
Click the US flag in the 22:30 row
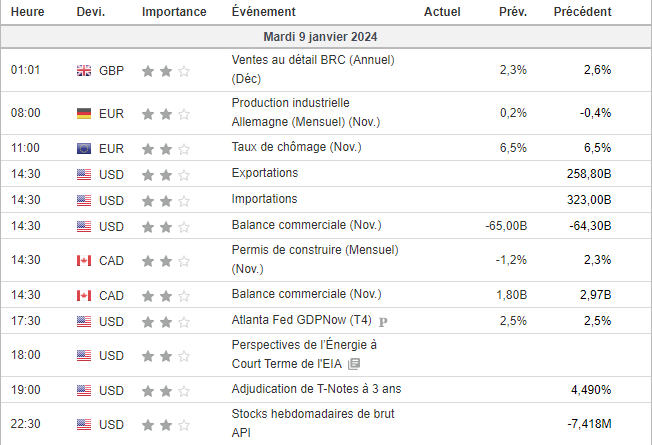84,422
